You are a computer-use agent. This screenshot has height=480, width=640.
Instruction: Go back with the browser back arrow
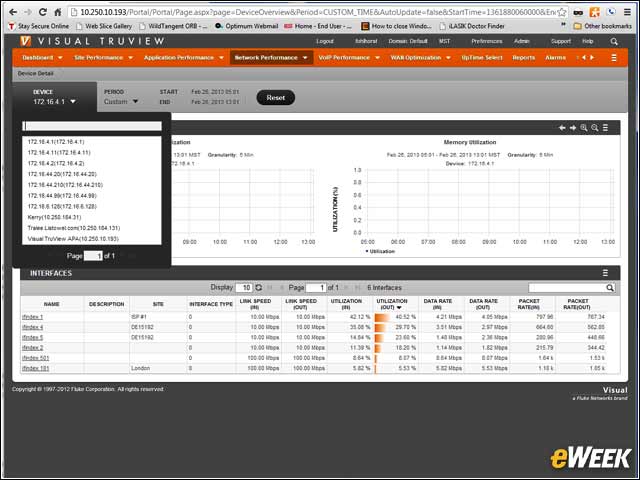pos(13,12)
